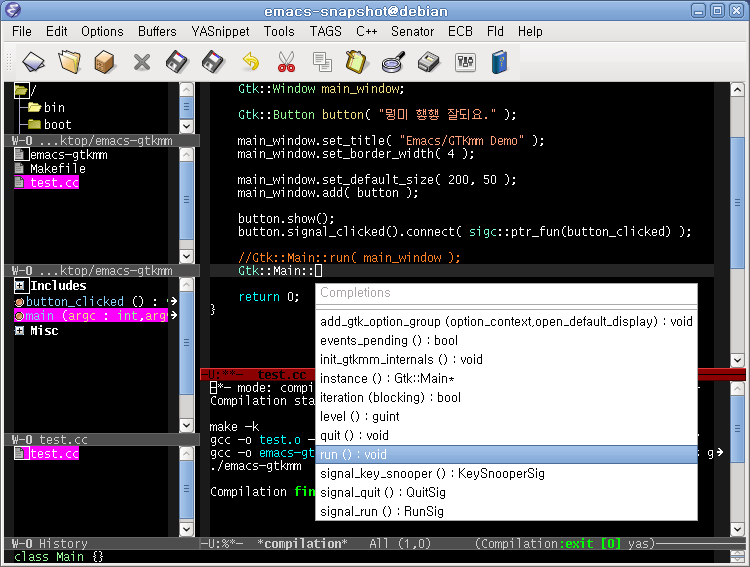Choose 'signal_key_snooper' completion entry

[506, 474]
